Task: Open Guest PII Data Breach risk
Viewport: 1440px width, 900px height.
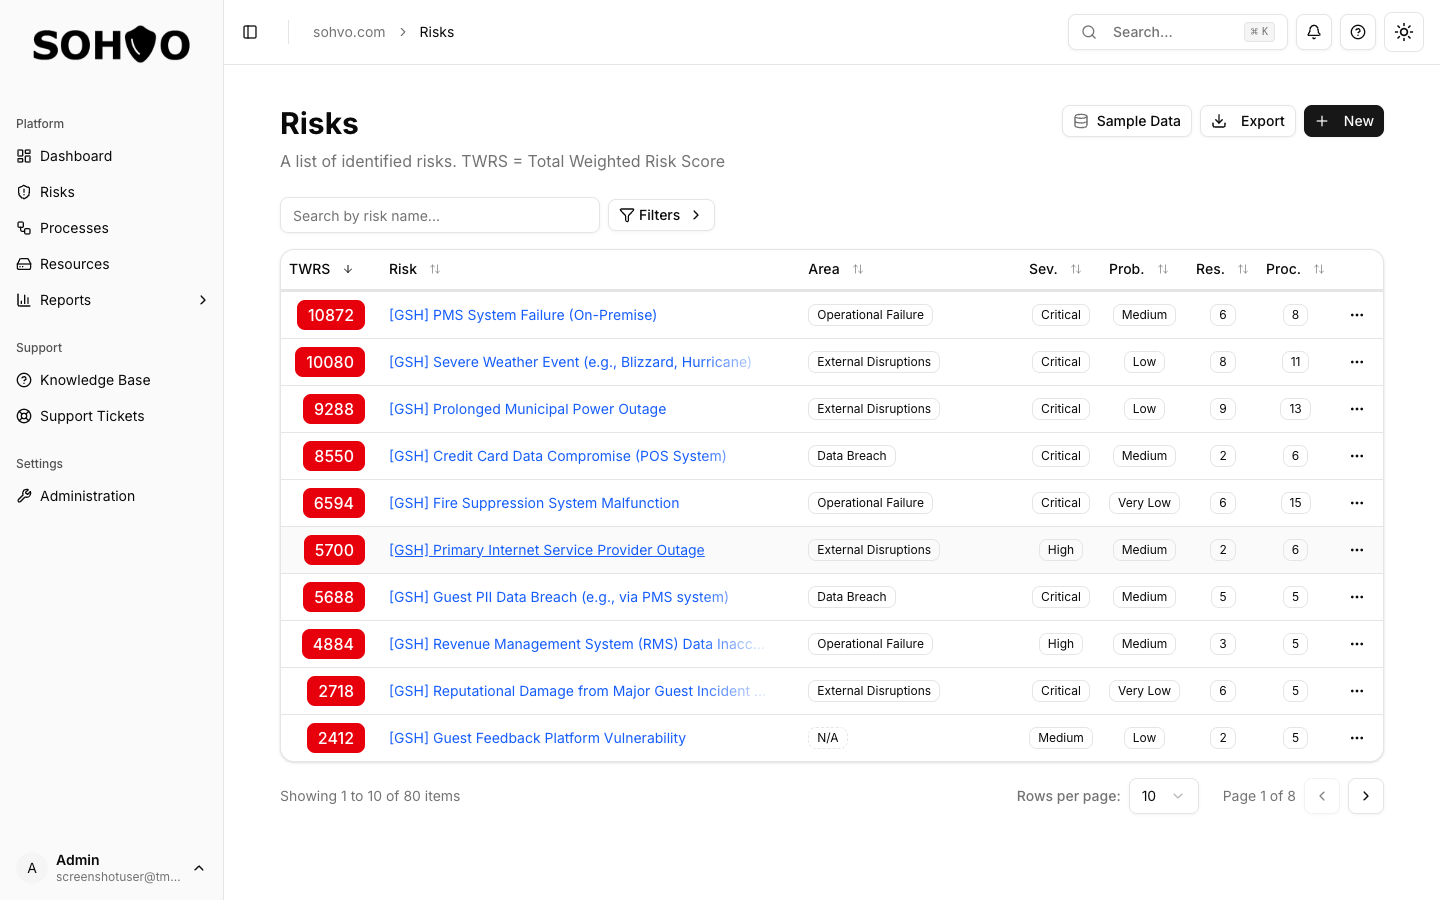Action: [x=558, y=597]
